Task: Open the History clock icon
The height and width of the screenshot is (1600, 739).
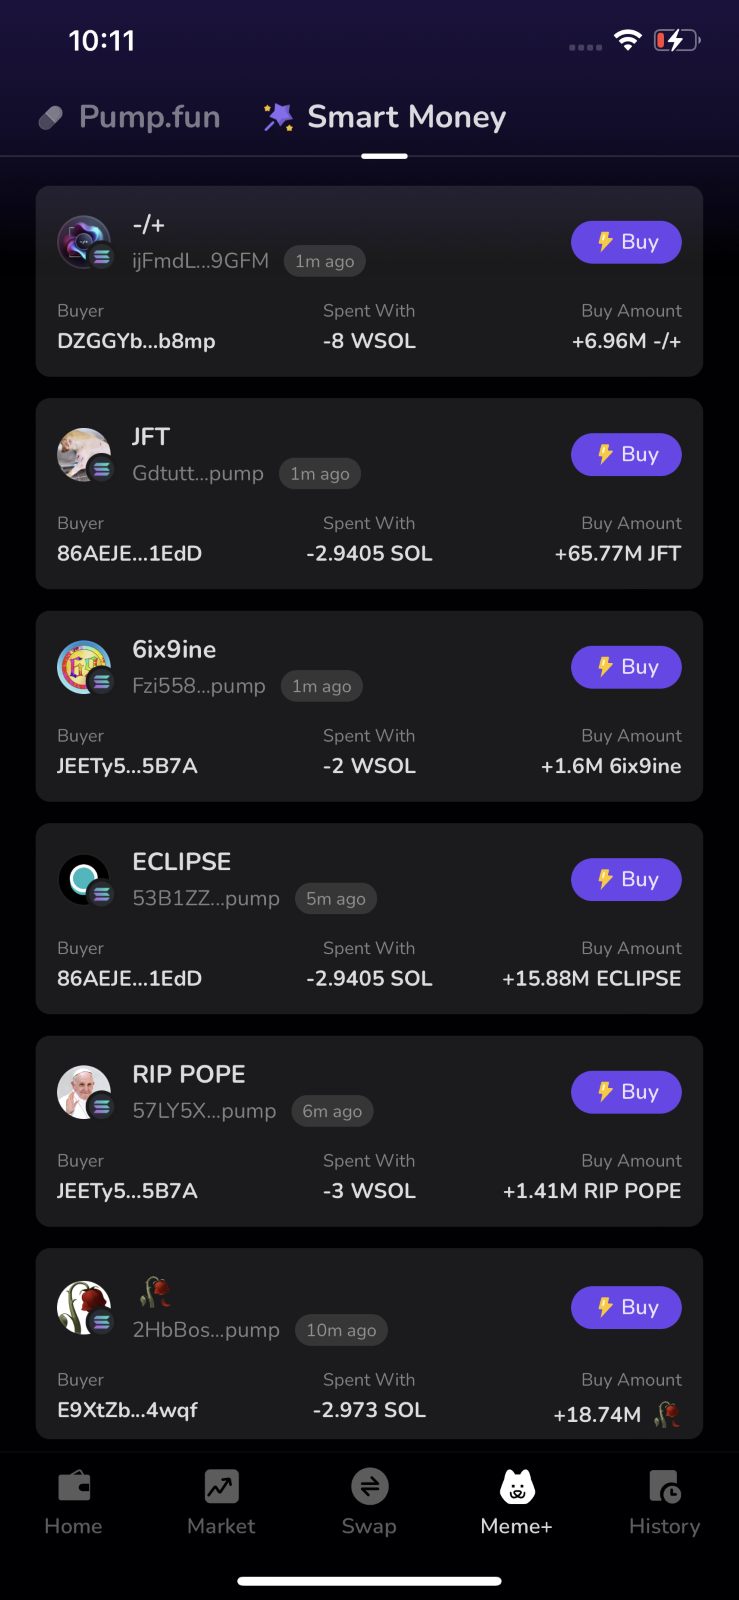Action: coord(665,1486)
